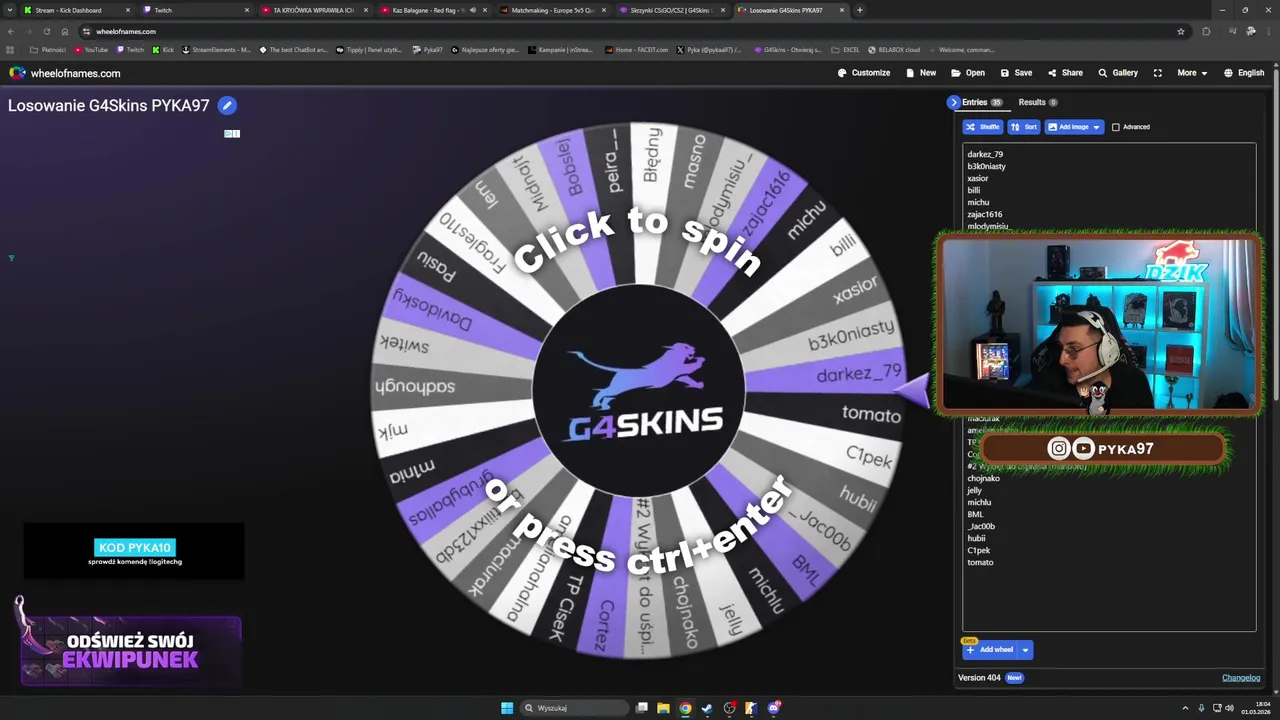Edit wheel title with pencil icon
Image resolution: width=1280 pixels, height=720 pixels.
coord(227,105)
